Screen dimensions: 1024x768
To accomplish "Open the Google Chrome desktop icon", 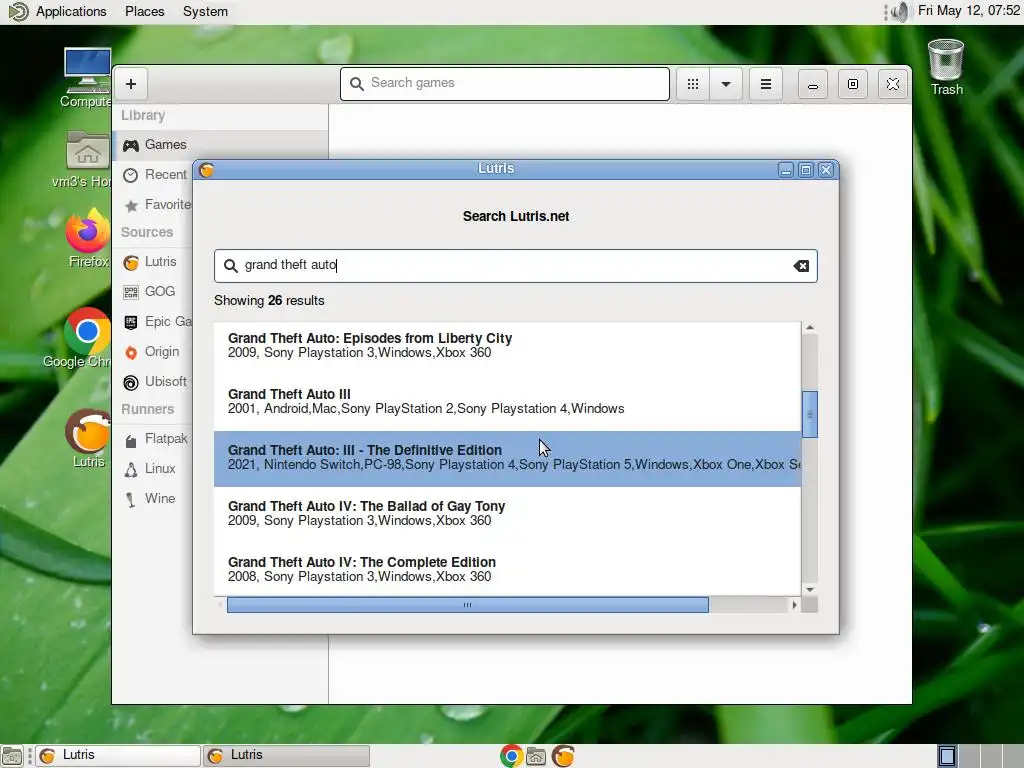I will point(86,338).
